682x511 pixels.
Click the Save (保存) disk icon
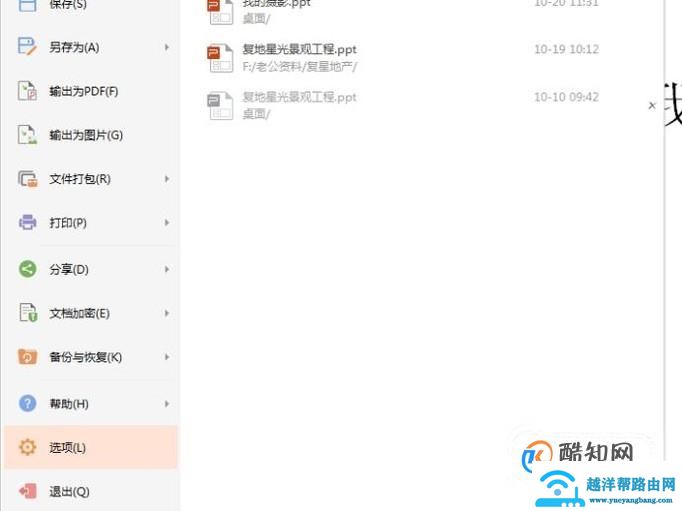pyautogui.click(x=27, y=5)
